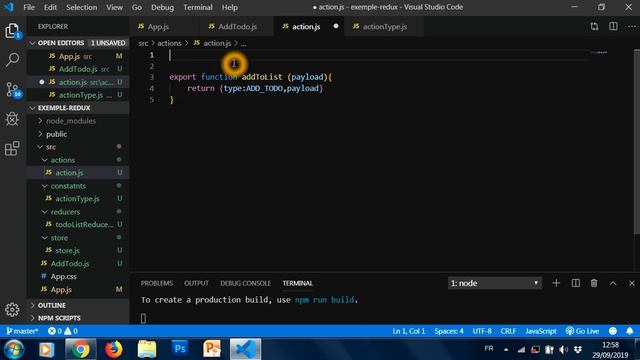This screenshot has width=640, height=360.
Task: Open the Terminal menu
Action: click(198, 7)
